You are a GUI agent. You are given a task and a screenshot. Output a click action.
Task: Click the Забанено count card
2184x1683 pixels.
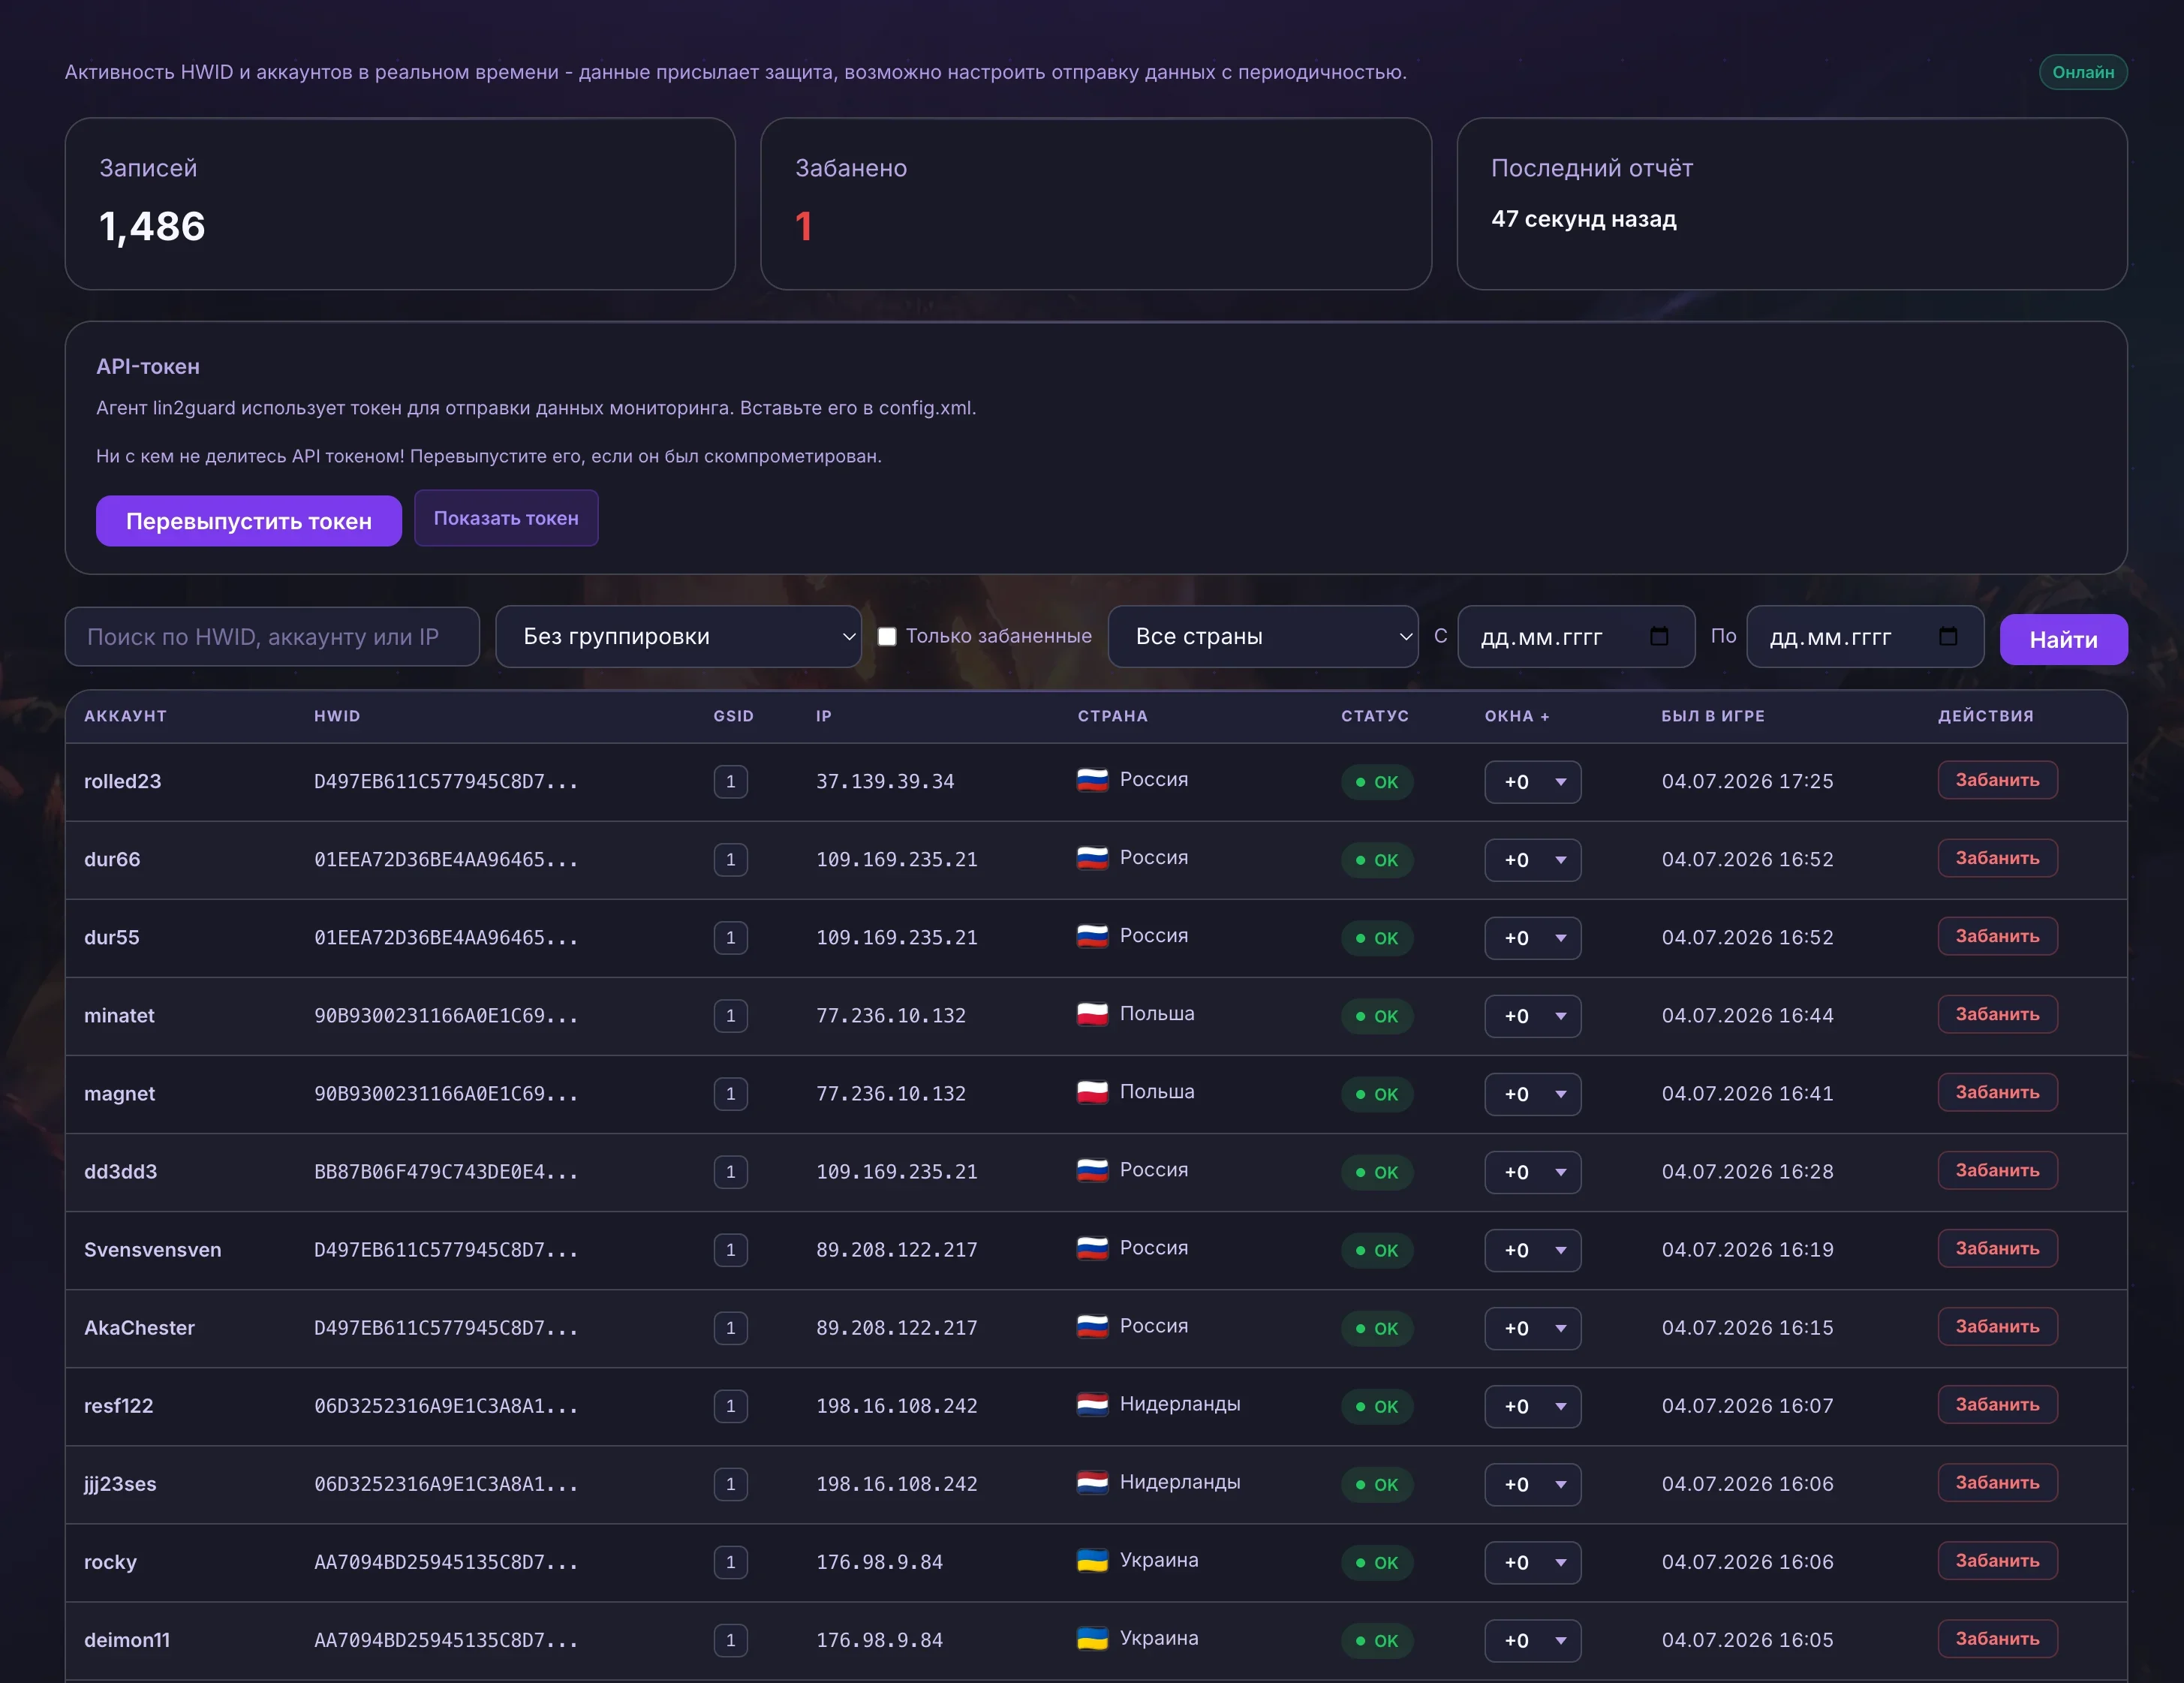[x=1096, y=204]
